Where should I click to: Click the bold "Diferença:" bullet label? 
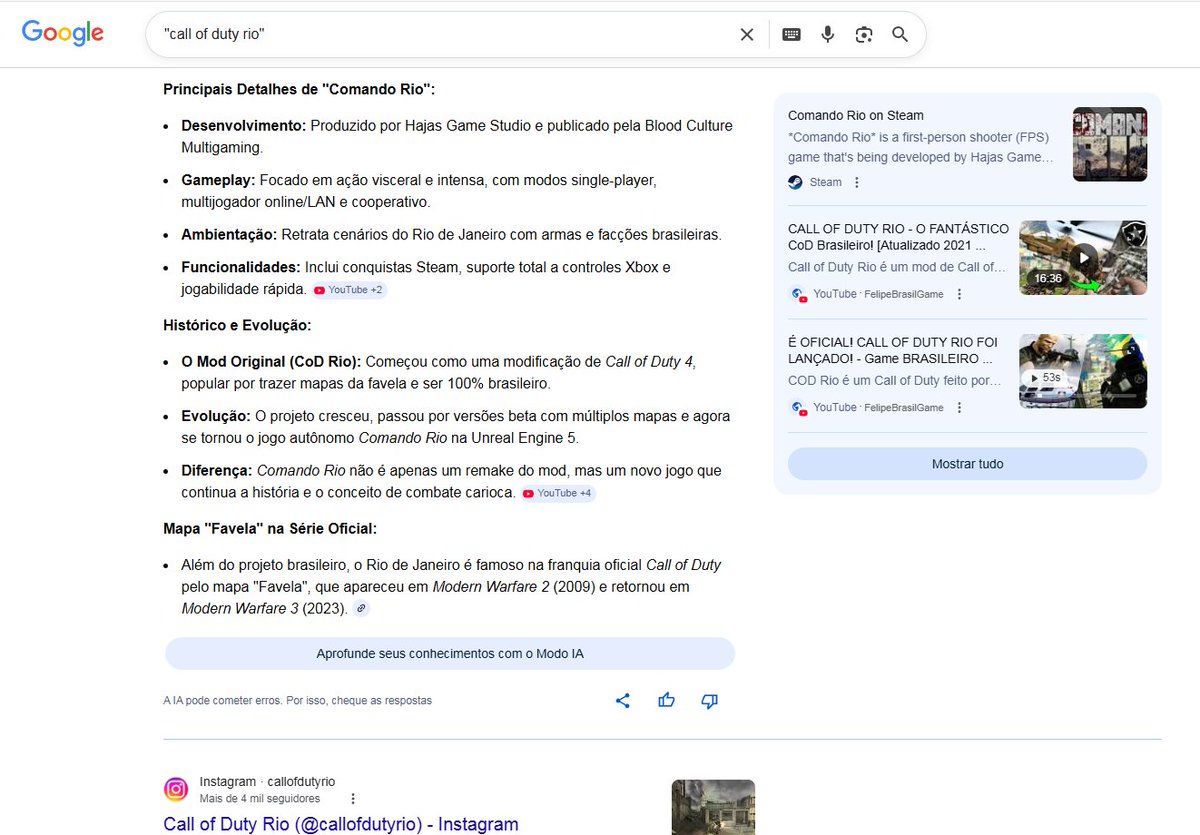click(x=217, y=470)
